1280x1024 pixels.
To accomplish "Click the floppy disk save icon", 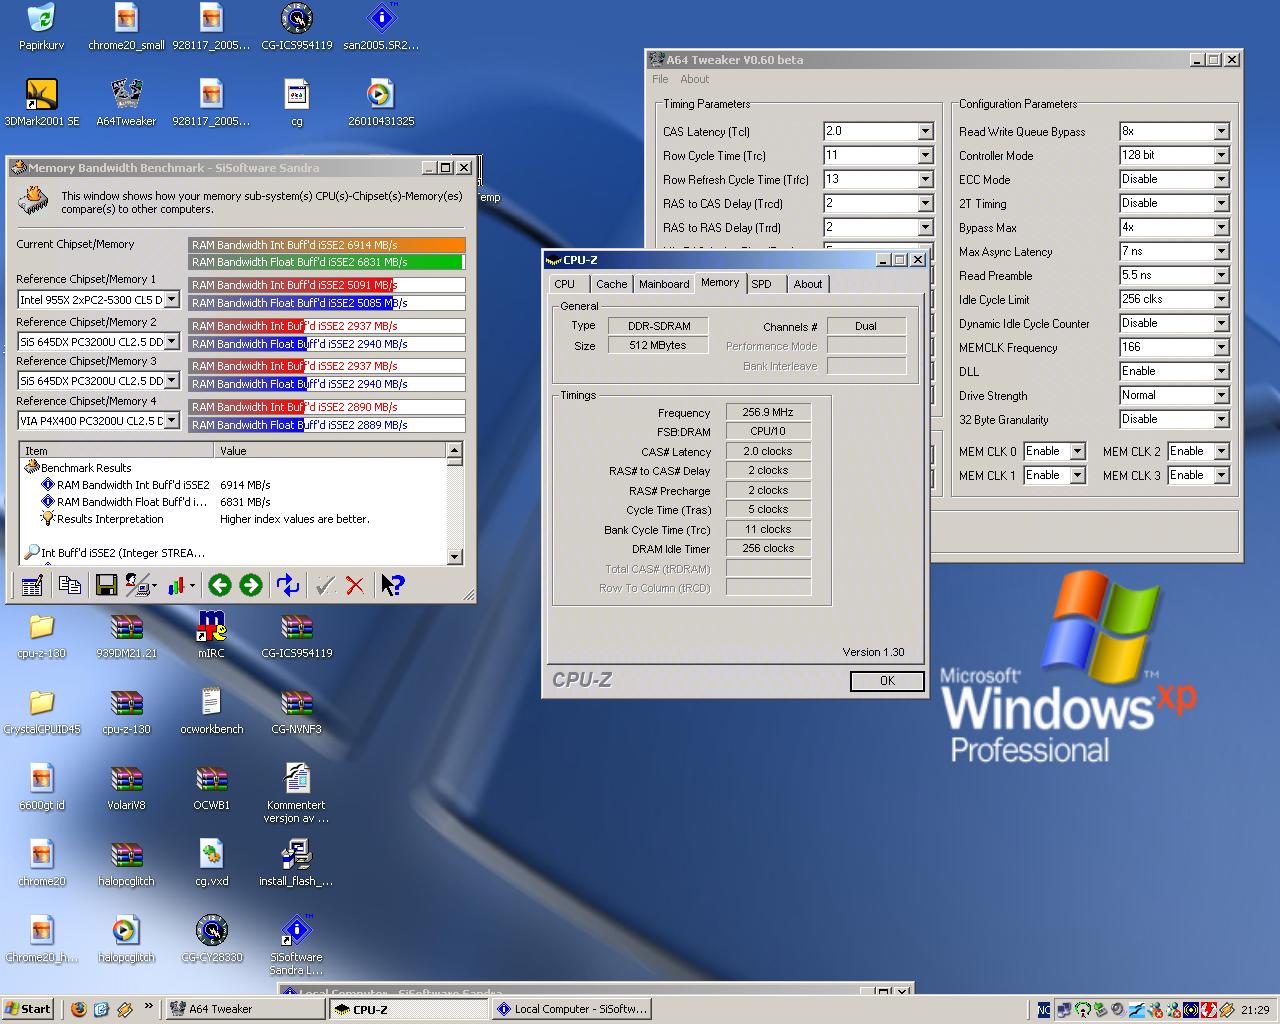I will pos(106,586).
